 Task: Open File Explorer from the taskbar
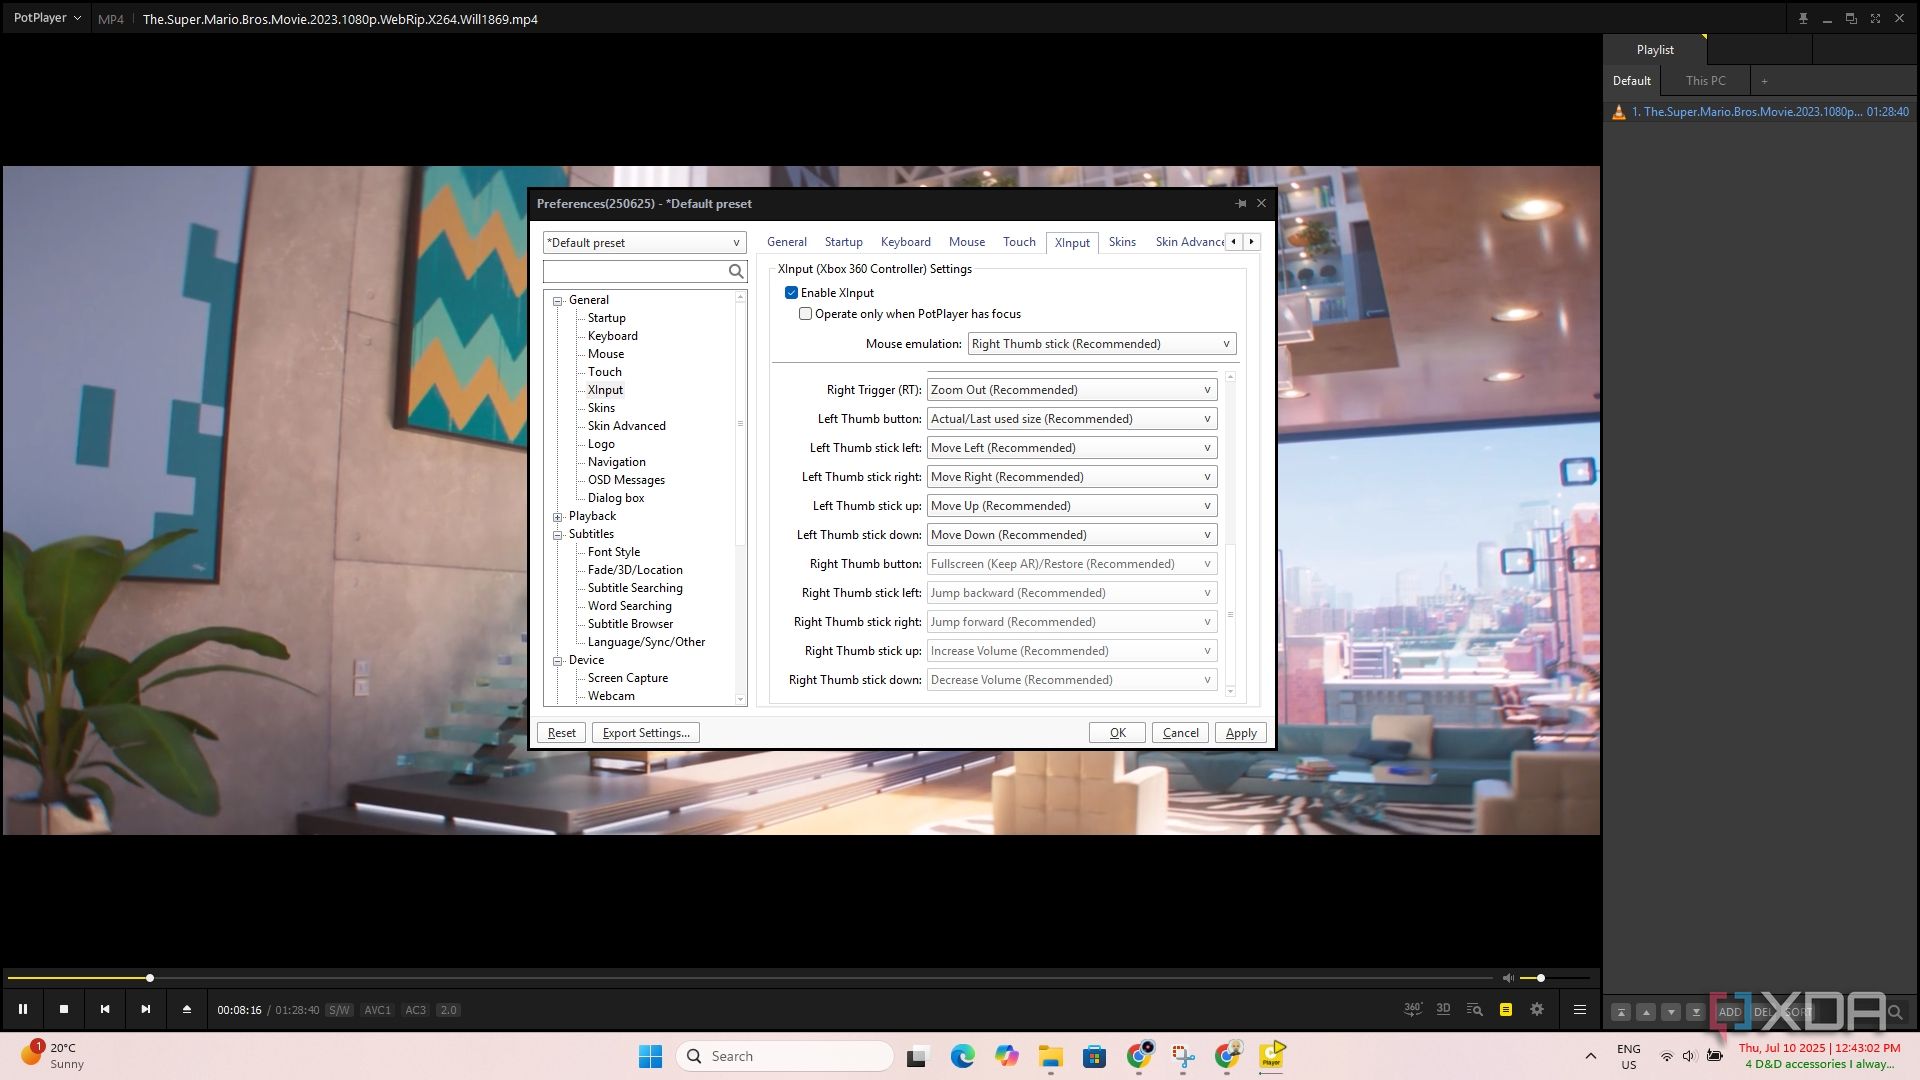click(x=1050, y=1056)
